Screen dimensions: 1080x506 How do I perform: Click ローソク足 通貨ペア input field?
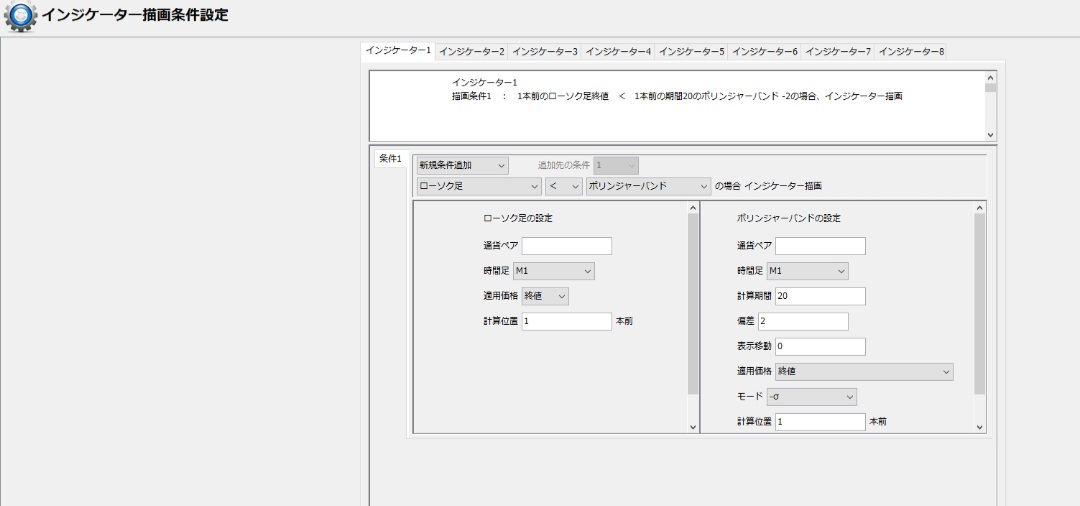pos(566,246)
